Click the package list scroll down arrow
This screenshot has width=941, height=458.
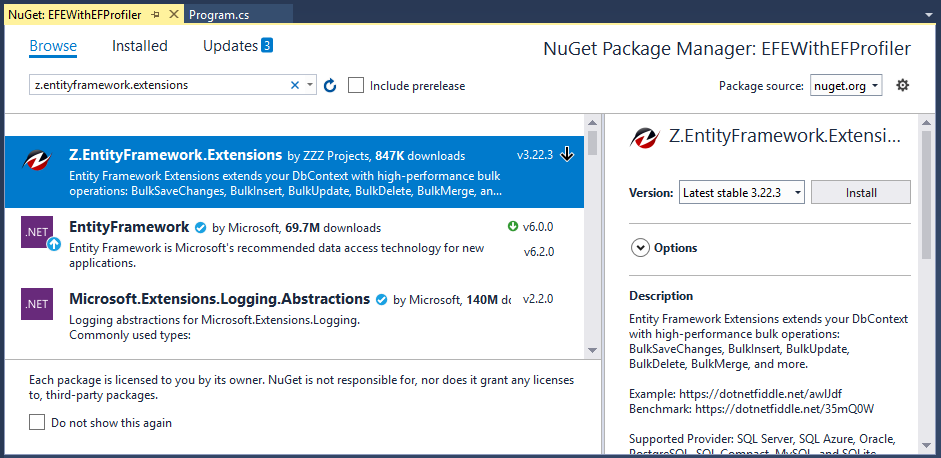coord(592,349)
